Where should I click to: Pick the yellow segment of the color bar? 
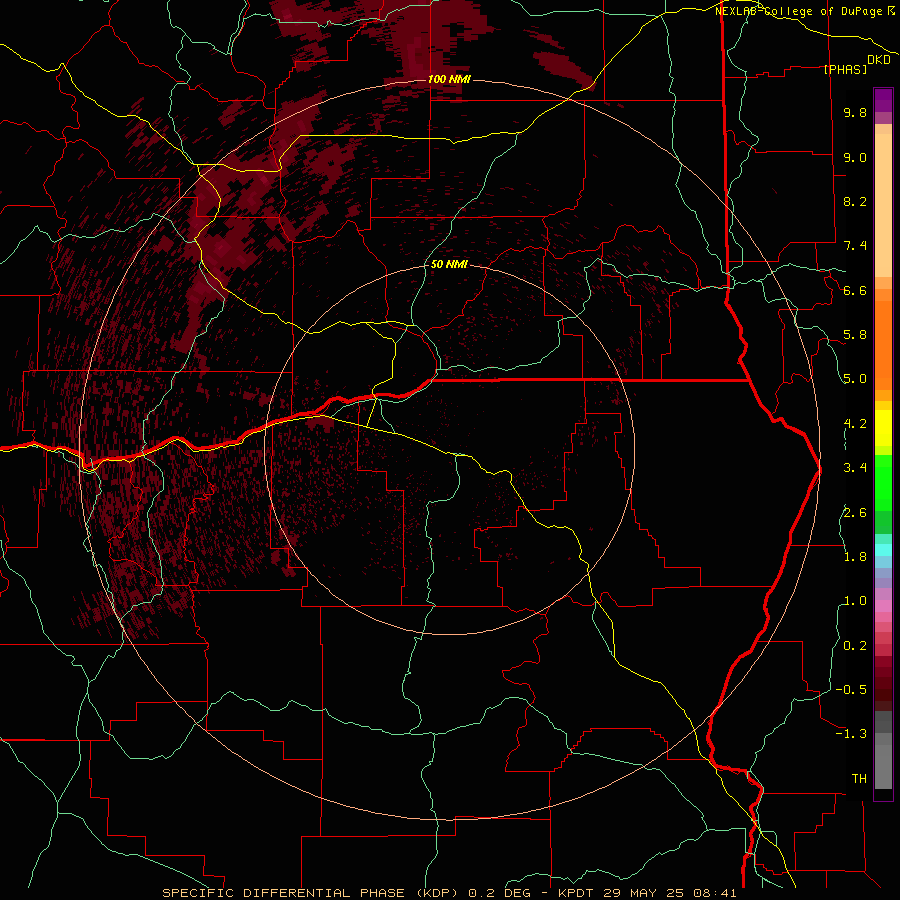[x=883, y=428]
